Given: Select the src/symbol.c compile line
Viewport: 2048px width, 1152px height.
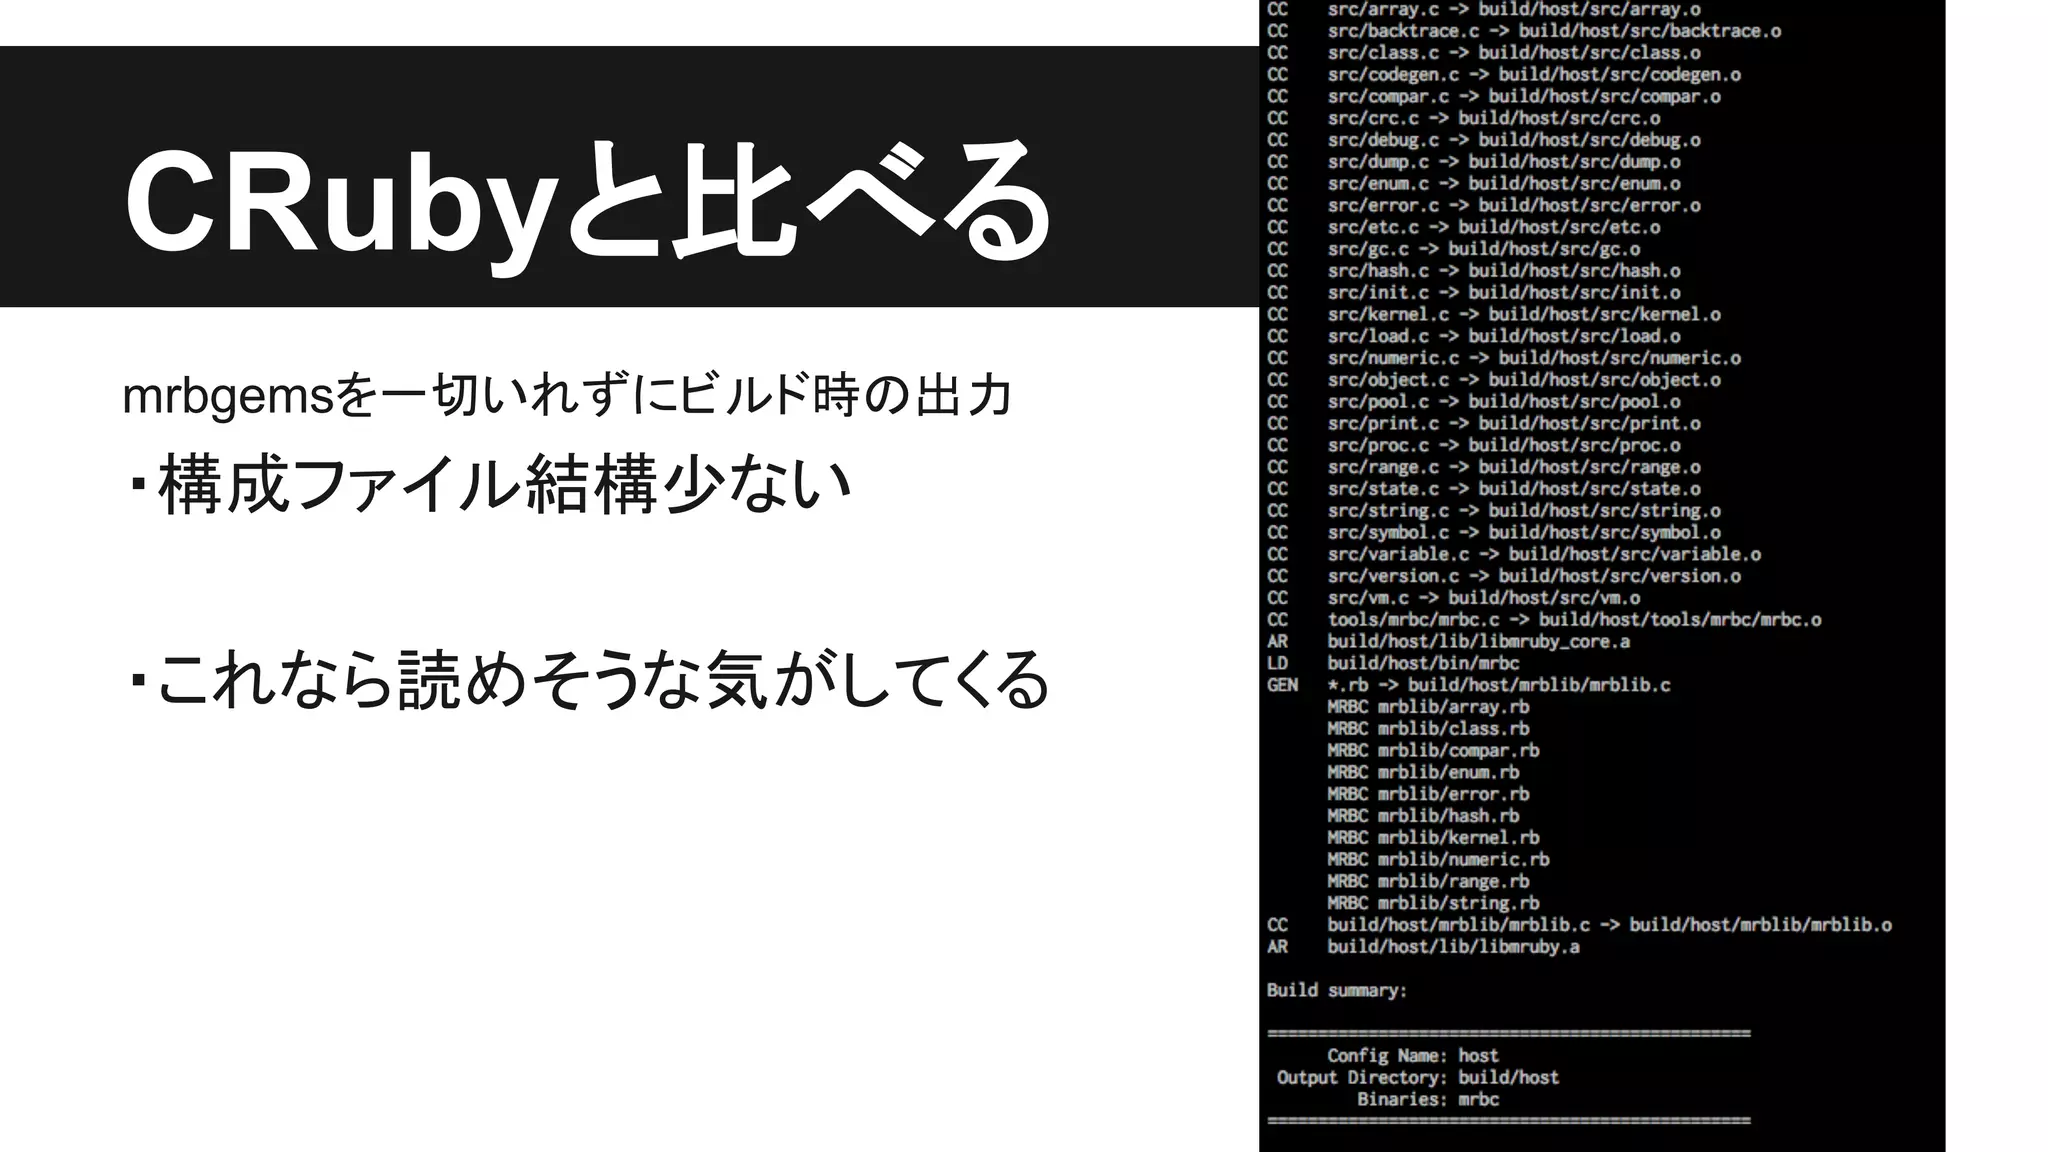Looking at the screenshot, I should 1494,533.
